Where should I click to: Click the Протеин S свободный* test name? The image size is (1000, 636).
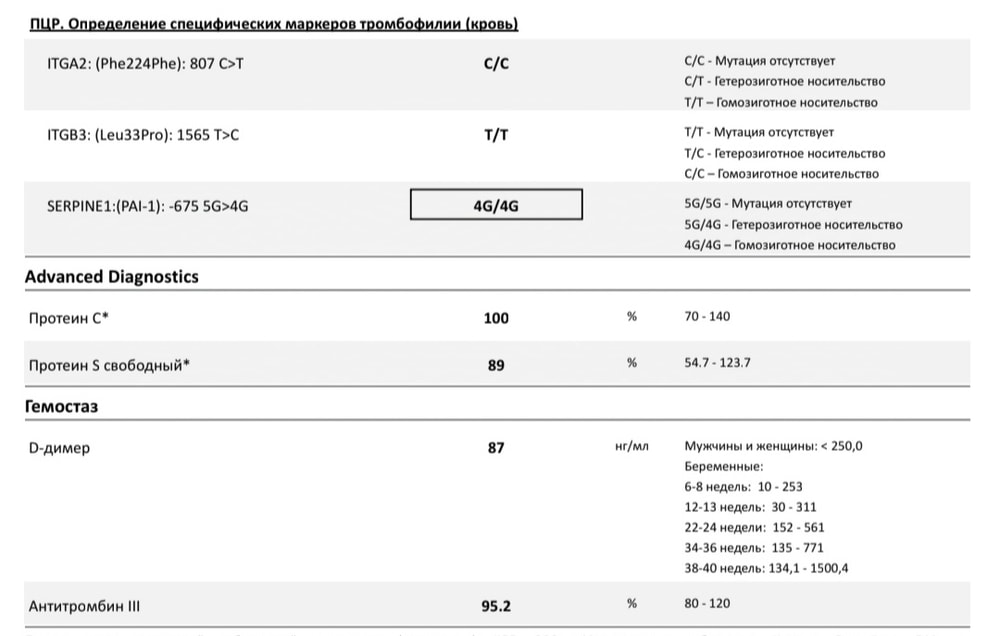tap(109, 365)
